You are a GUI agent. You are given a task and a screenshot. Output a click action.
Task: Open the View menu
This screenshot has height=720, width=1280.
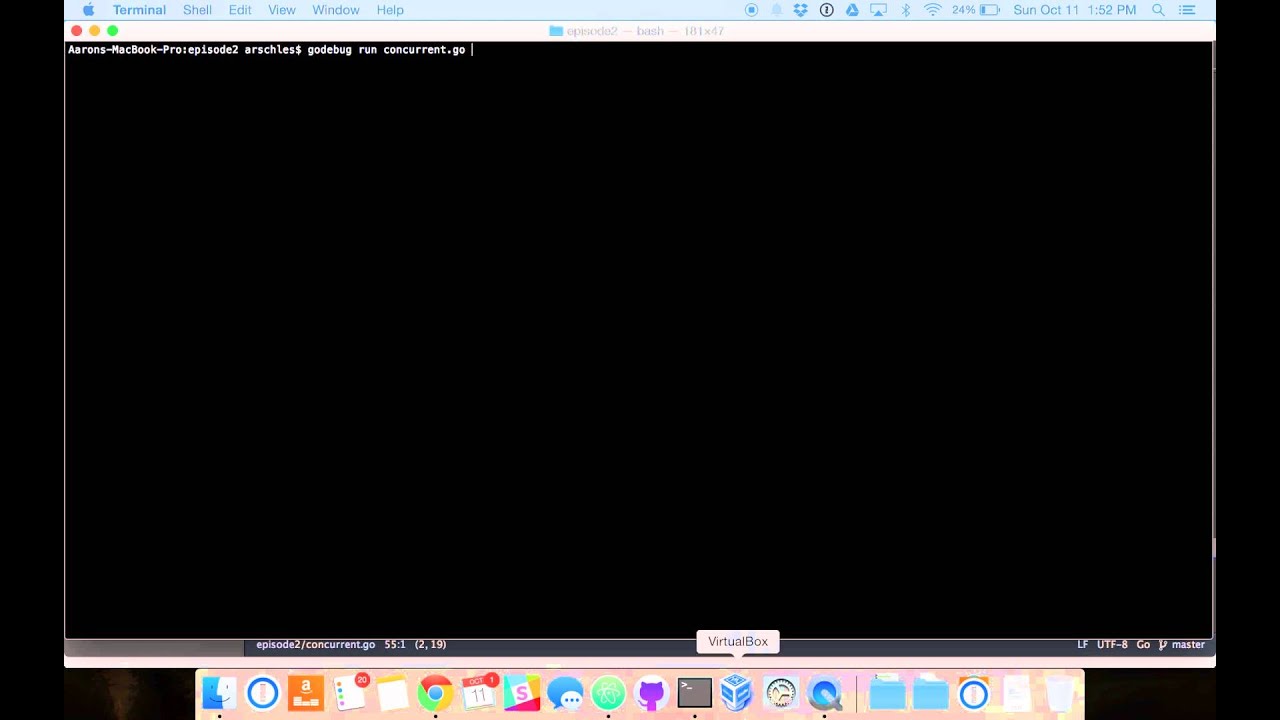(x=282, y=10)
